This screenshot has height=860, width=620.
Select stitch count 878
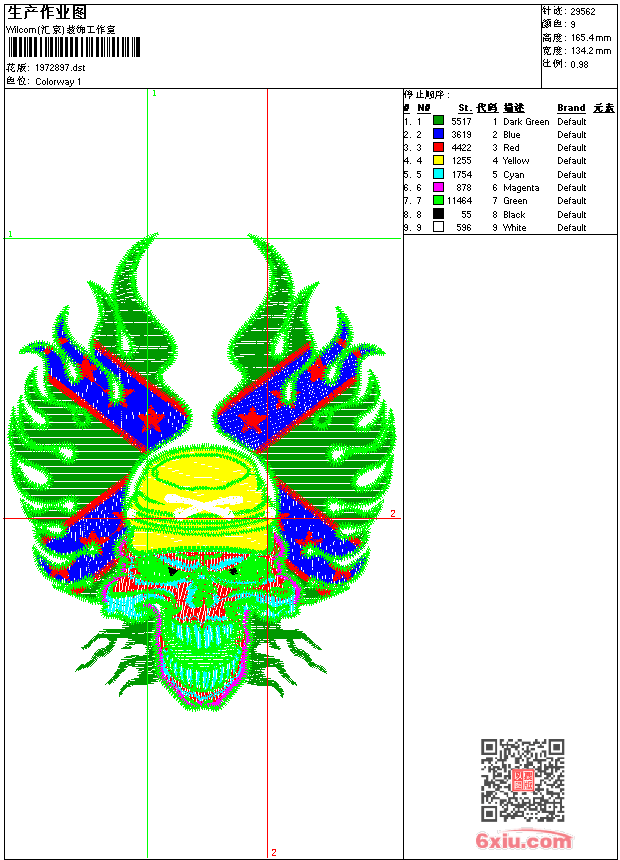click(x=464, y=188)
